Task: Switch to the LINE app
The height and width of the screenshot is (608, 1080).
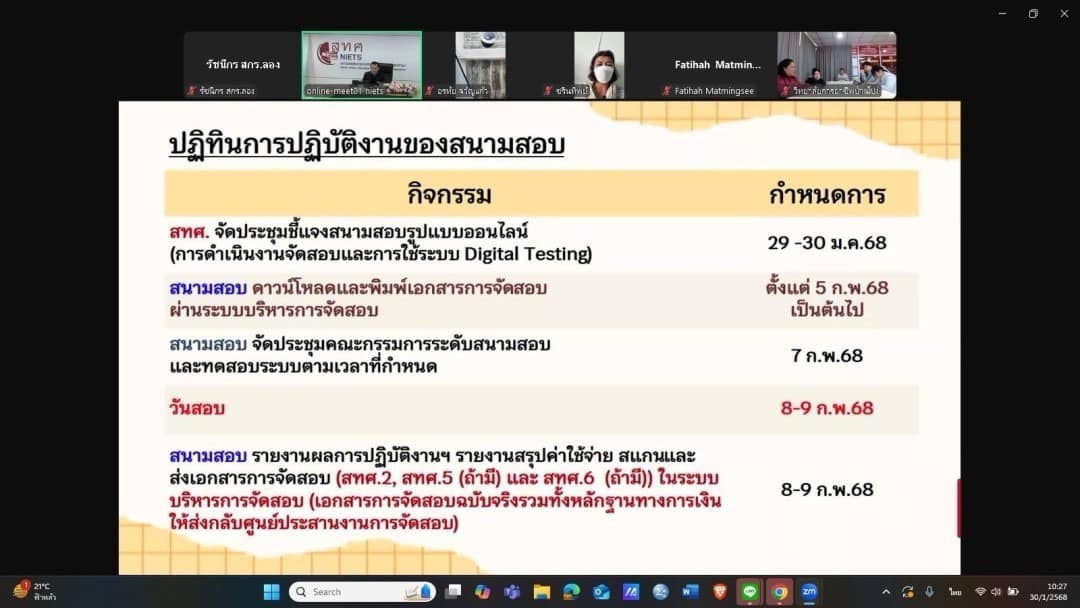Action: [x=750, y=592]
